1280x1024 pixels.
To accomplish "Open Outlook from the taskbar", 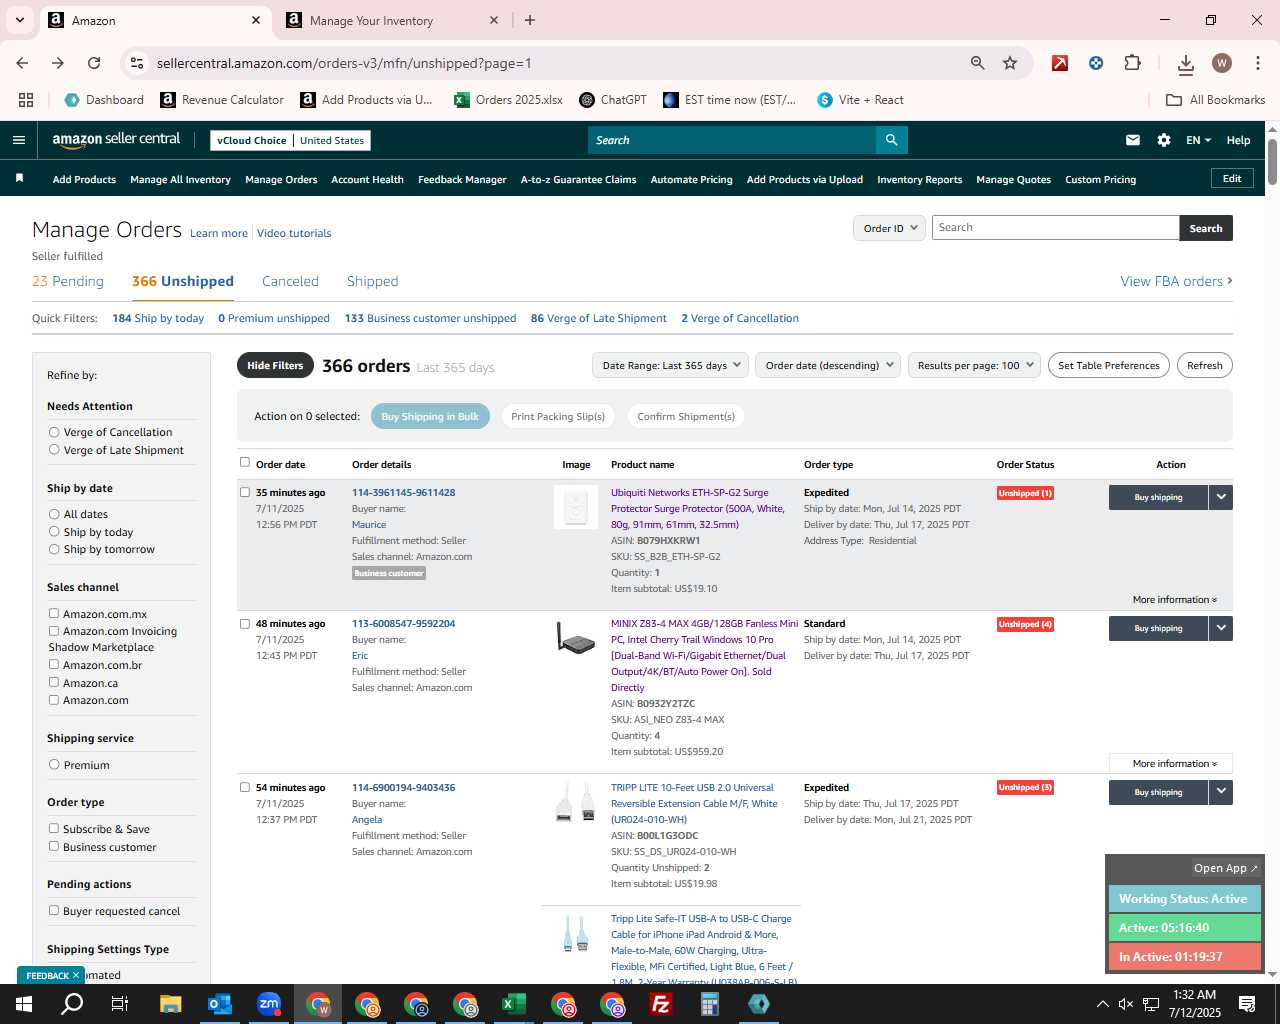I will tap(220, 1004).
